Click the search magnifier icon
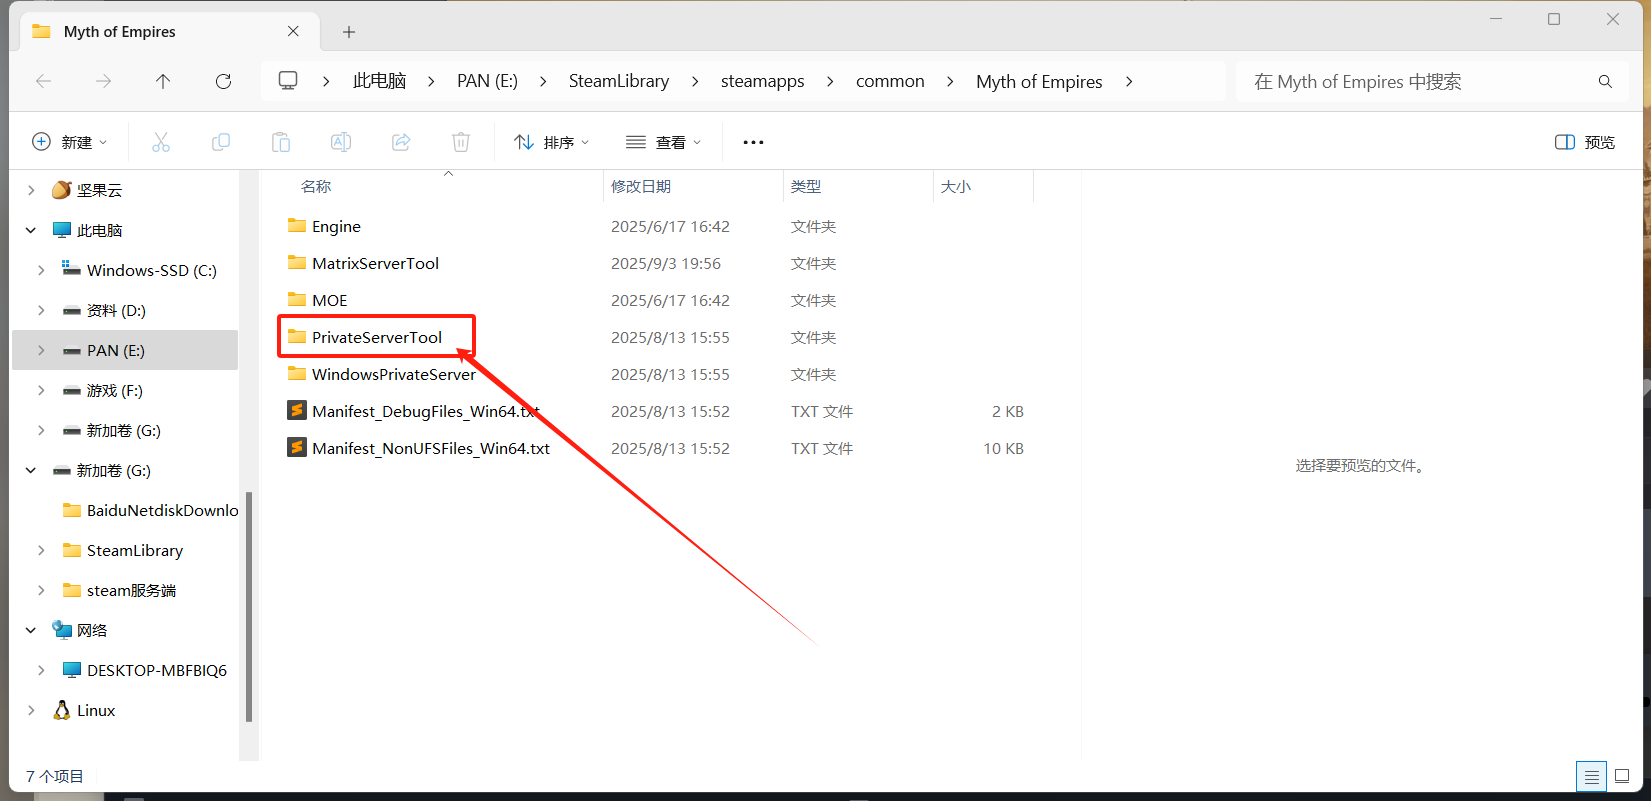 tap(1605, 82)
